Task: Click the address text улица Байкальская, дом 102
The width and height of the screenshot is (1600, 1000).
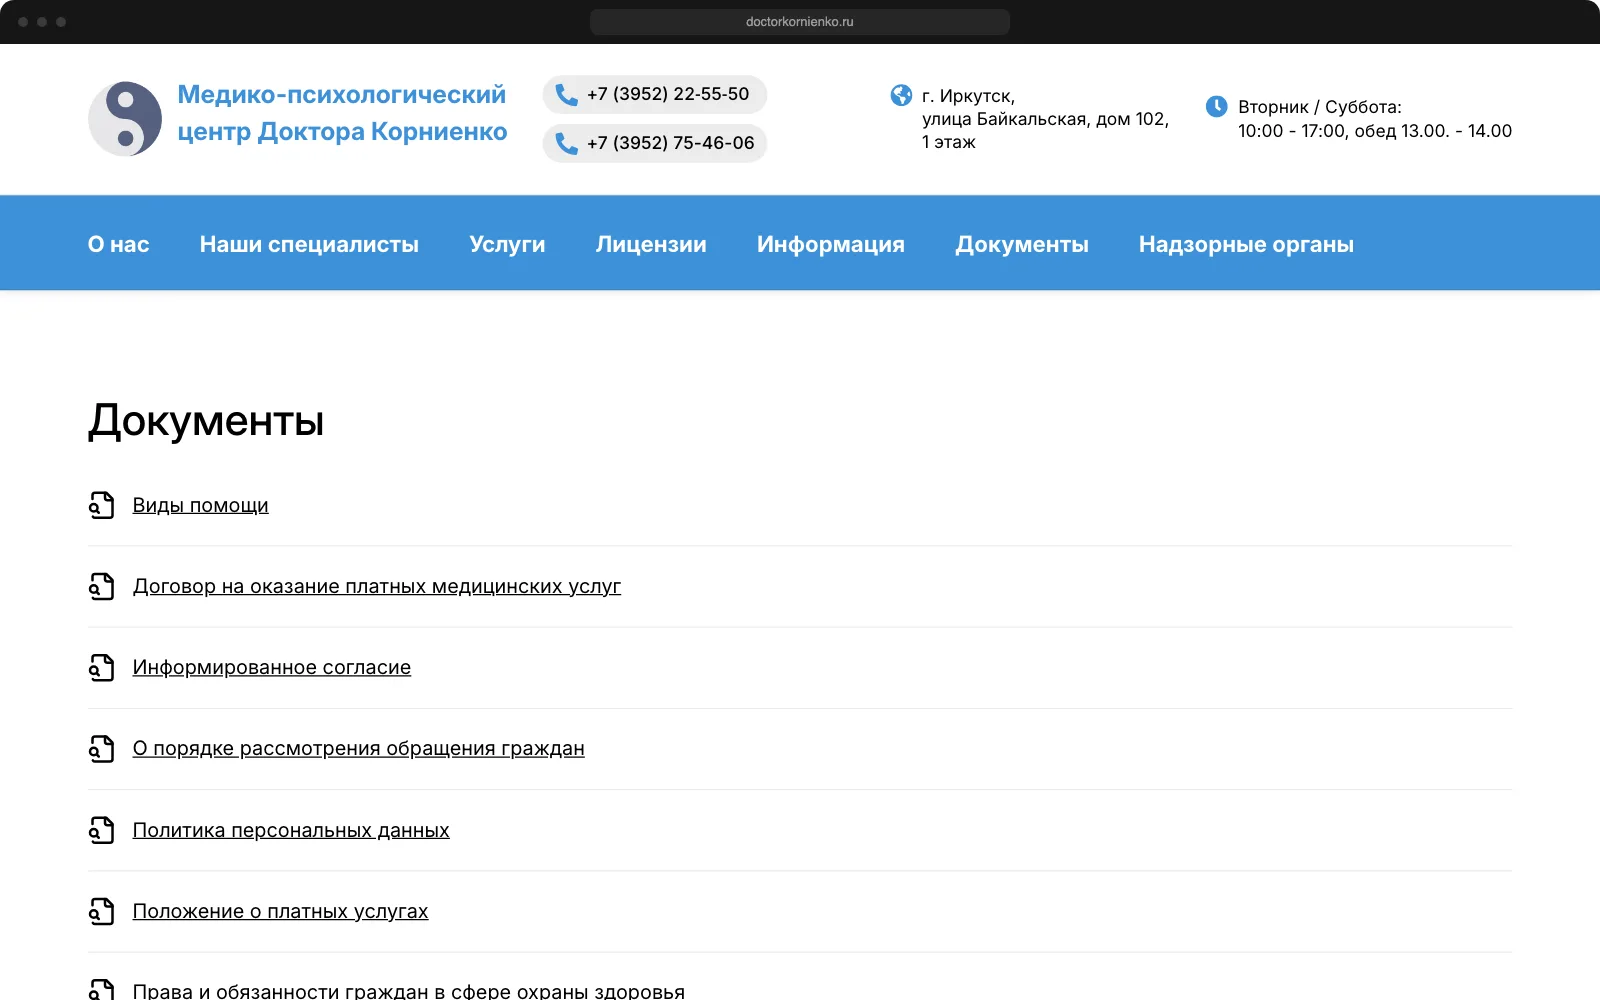Action: (1045, 119)
